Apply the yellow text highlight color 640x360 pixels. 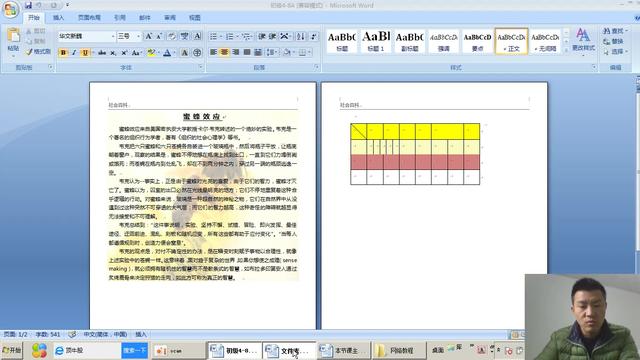[150, 53]
